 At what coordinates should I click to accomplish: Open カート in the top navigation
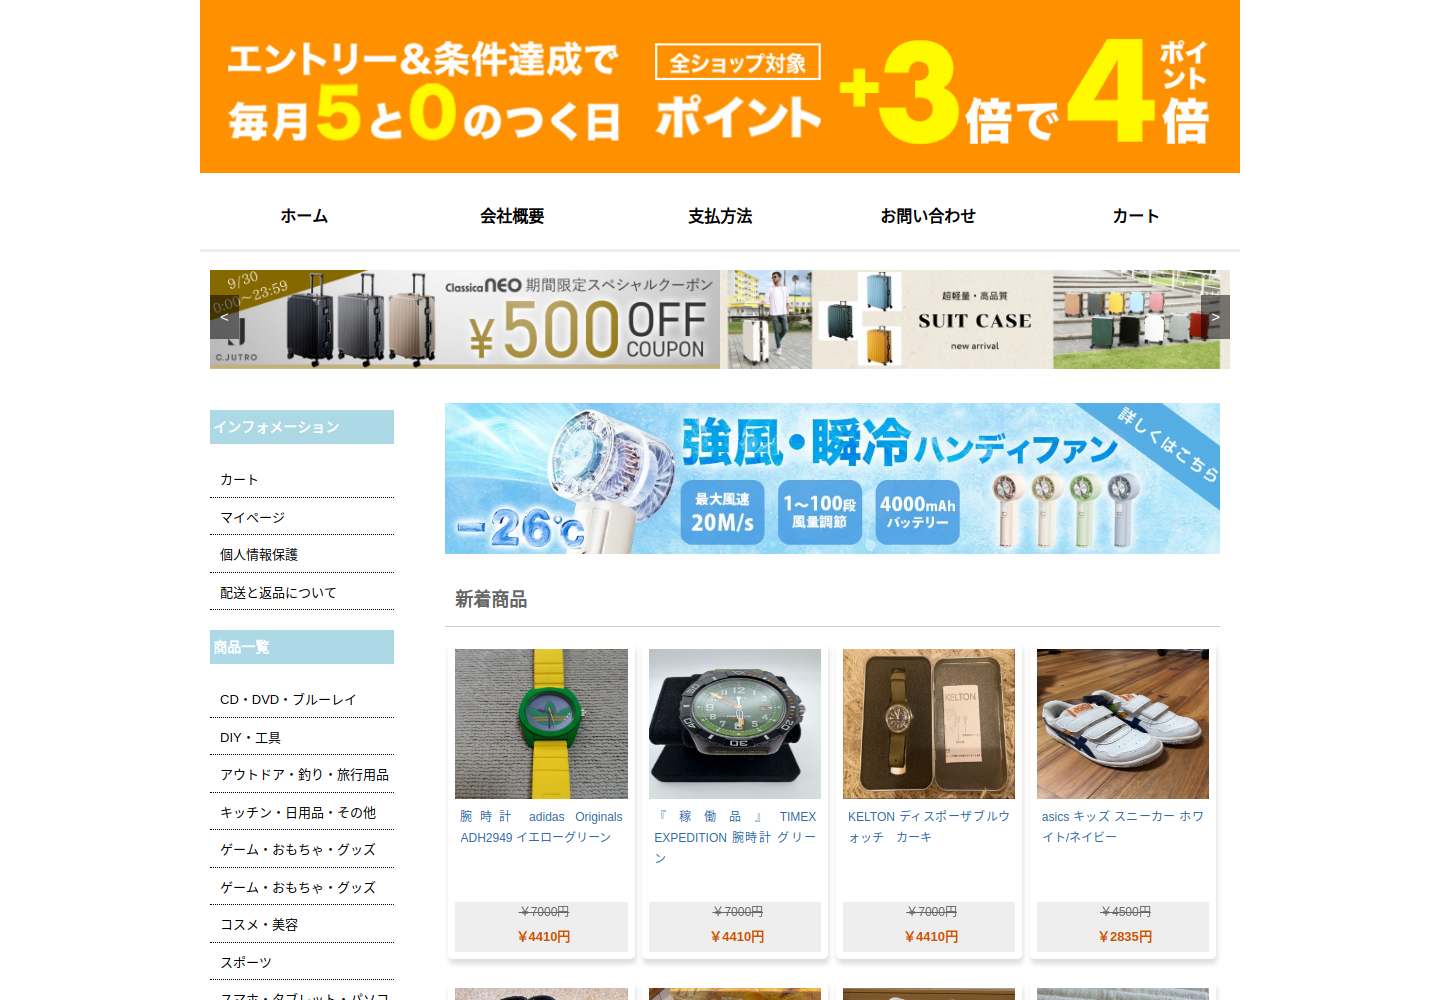[1136, 216]
